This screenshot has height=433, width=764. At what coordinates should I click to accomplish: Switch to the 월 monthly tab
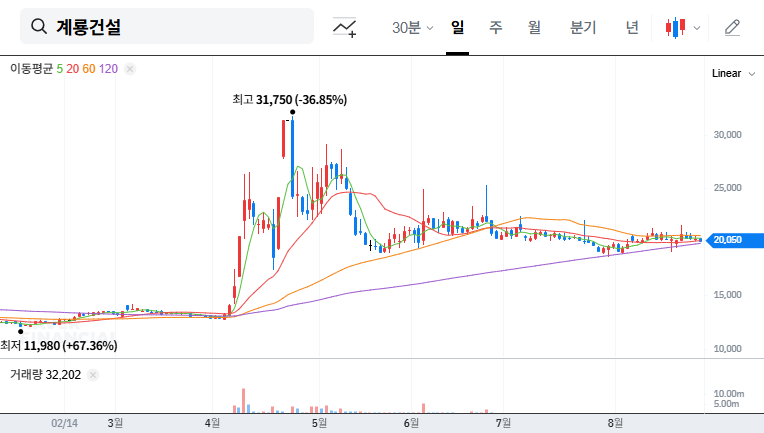pos(534,27)
